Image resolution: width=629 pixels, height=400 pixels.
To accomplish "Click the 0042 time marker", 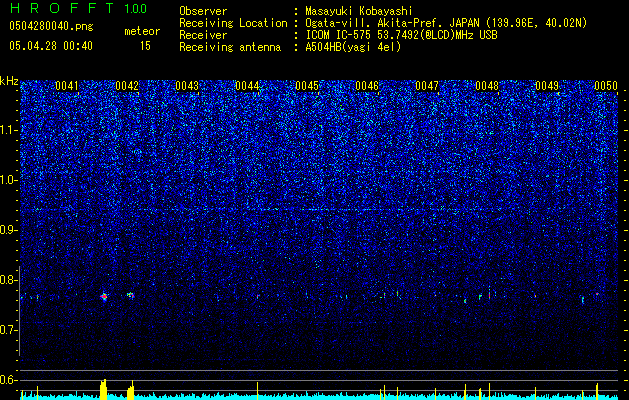I will (127, 86).
